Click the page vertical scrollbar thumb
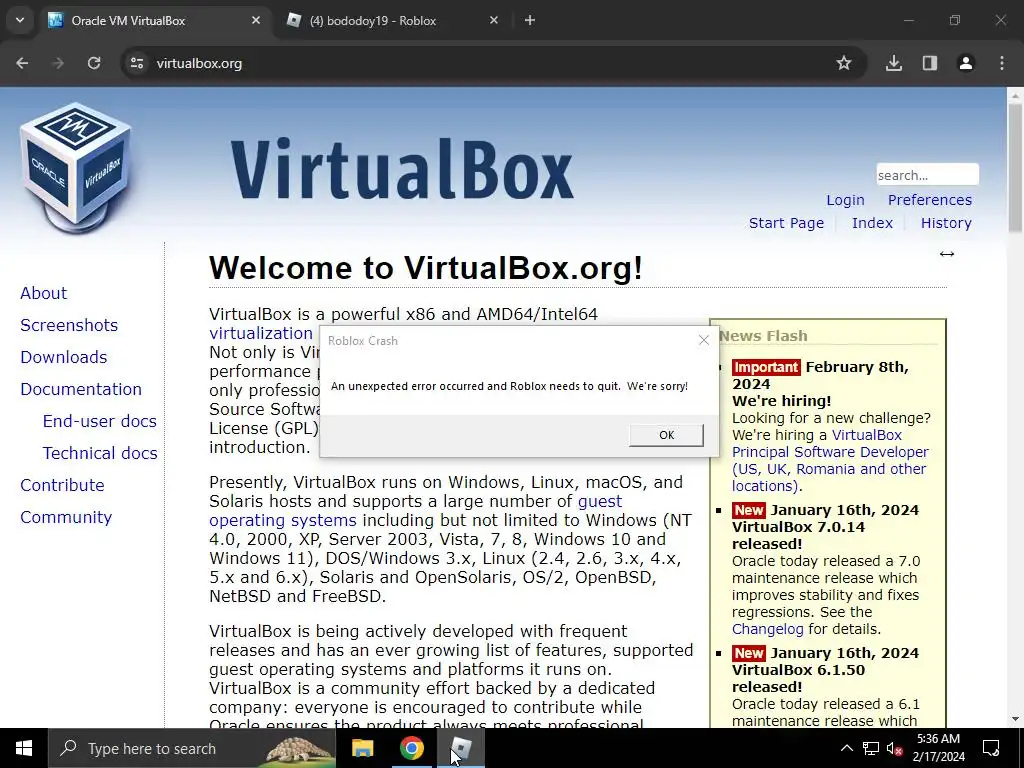The height and width of the screenshot is (768, 1024). [1015, 167]
